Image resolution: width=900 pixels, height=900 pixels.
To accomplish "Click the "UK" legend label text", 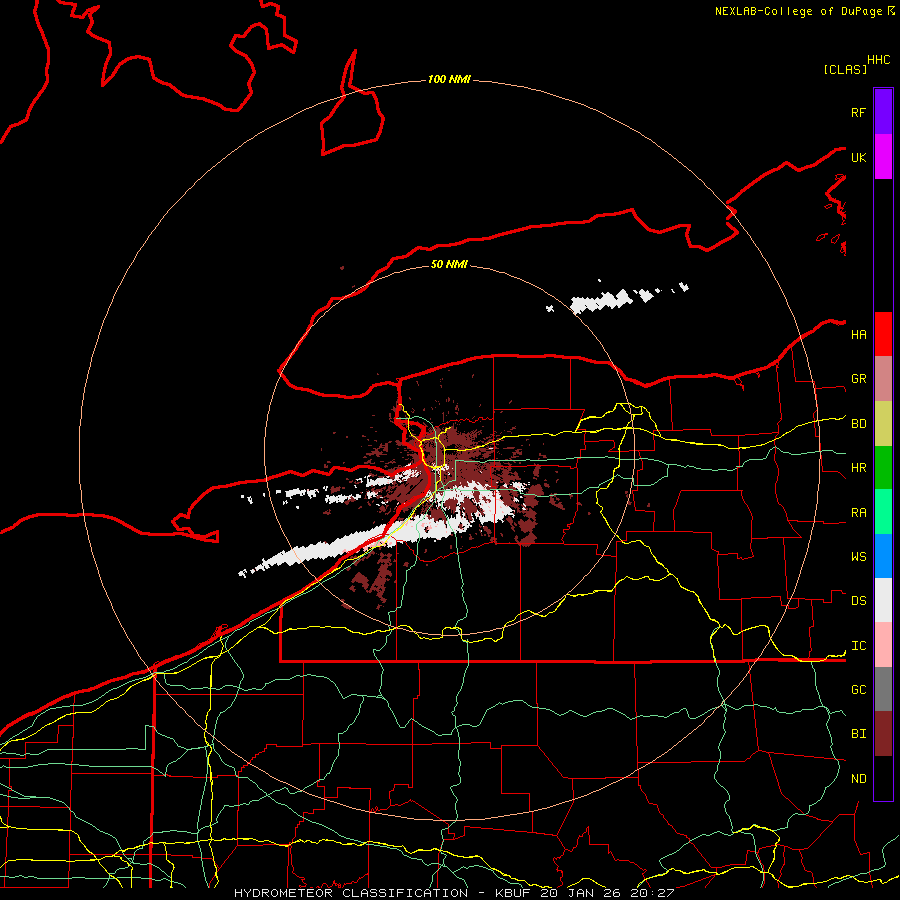I will point(858,157).
